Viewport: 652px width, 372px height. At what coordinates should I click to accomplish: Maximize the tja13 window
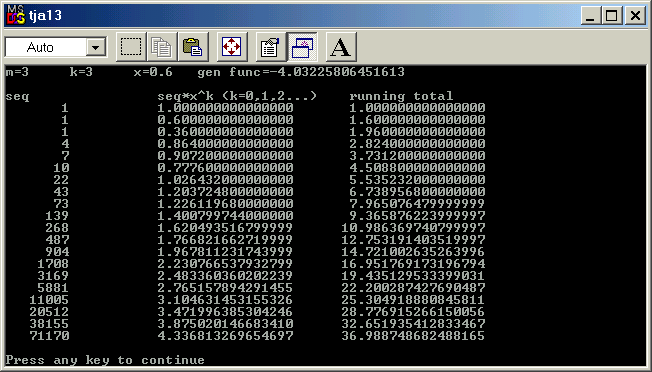[x=612, y=16]
